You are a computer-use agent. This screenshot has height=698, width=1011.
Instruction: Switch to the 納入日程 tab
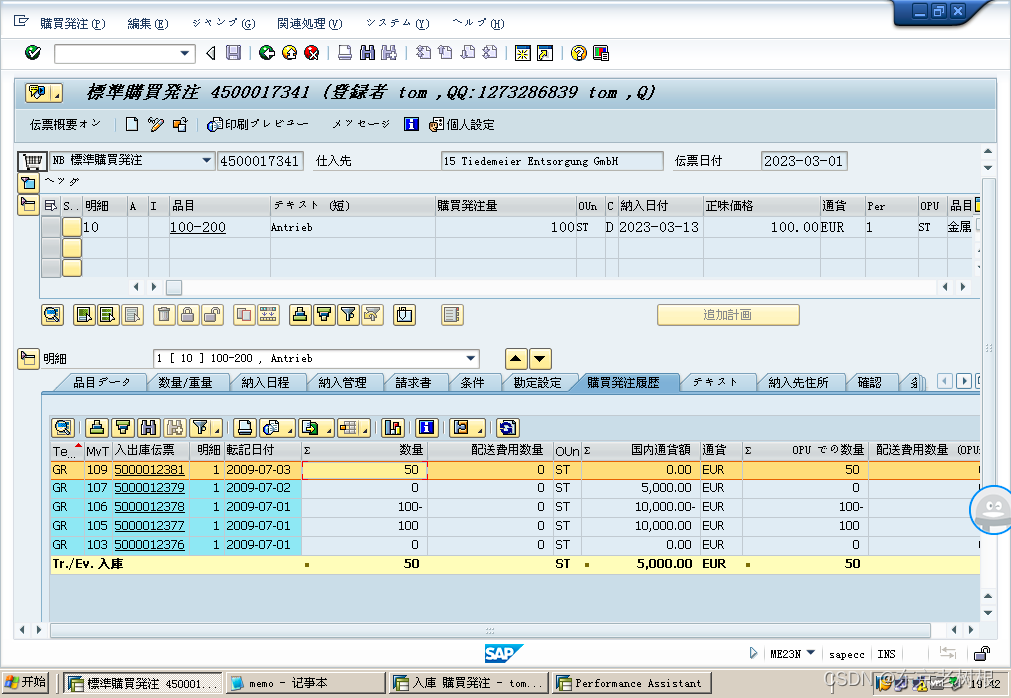[x=265, y=382]
